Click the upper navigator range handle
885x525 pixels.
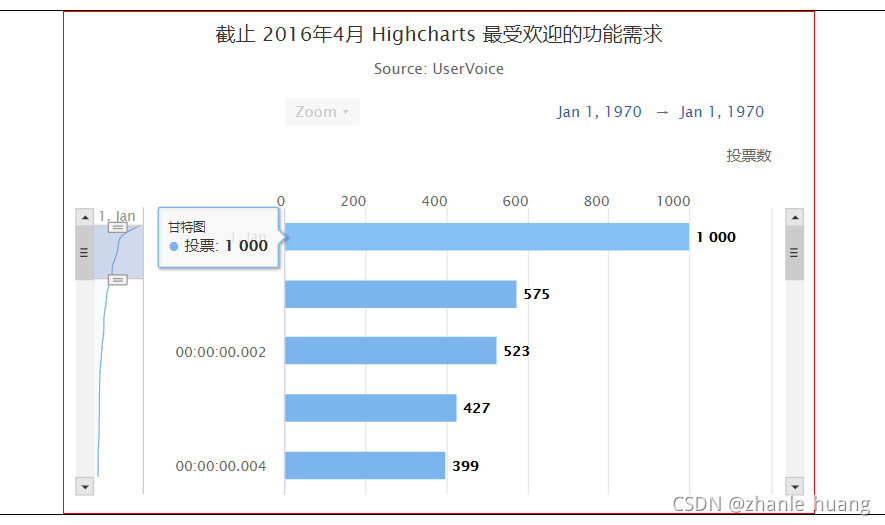pyautogui.click(x=117, y=228)
